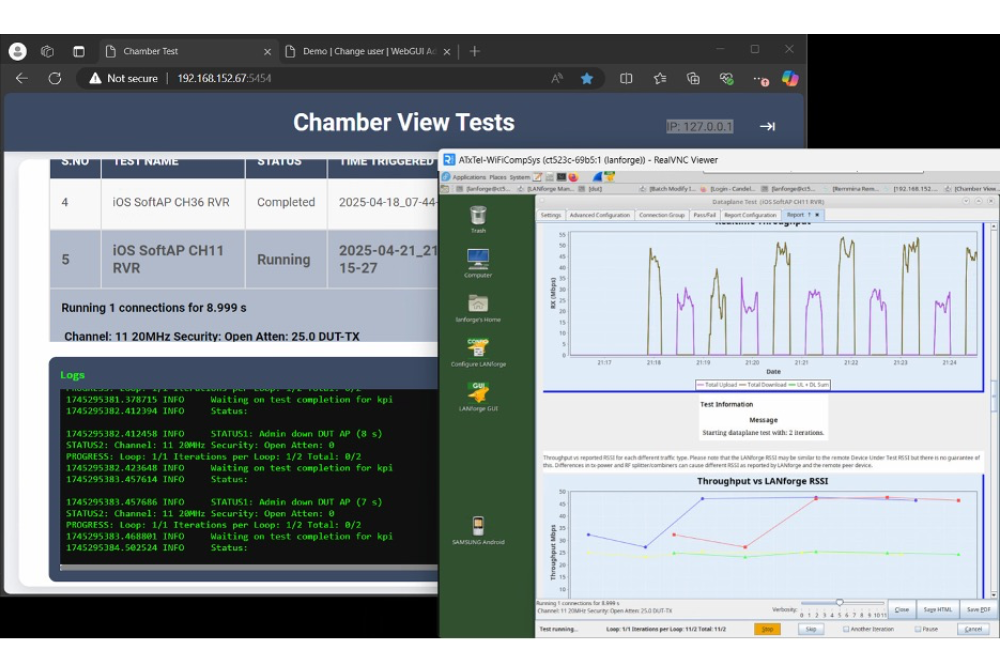The height and width of the screenshot is (672, 1000).
Task: Click the browser refresh icon
Action: (55, 78)
